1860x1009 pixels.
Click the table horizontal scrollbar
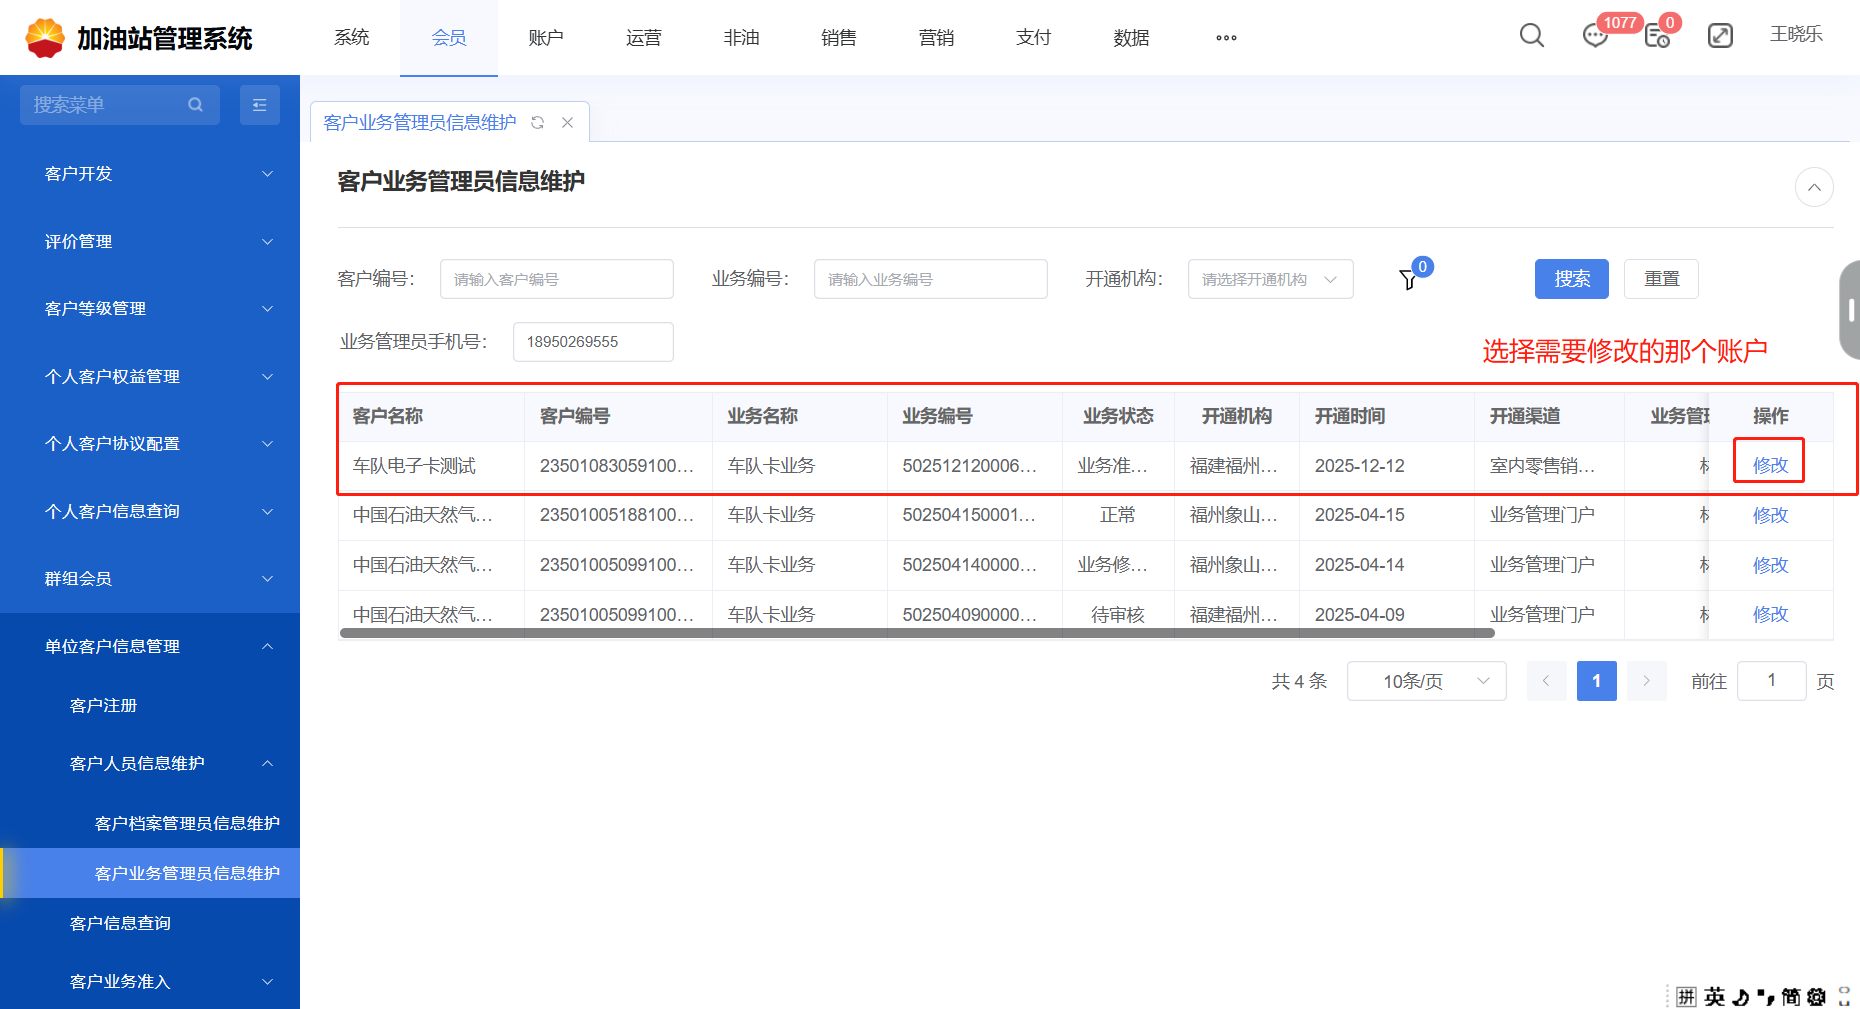pyautogui.click(x=916, y=633)
